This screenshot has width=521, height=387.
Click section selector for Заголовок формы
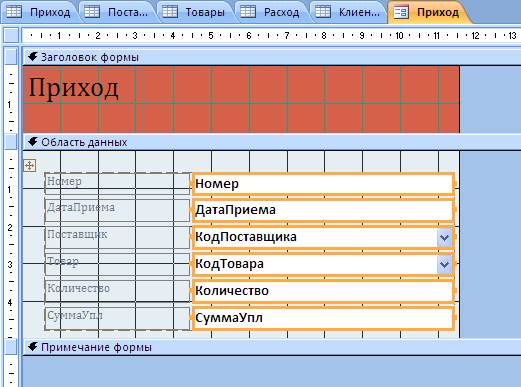[11, 57]
